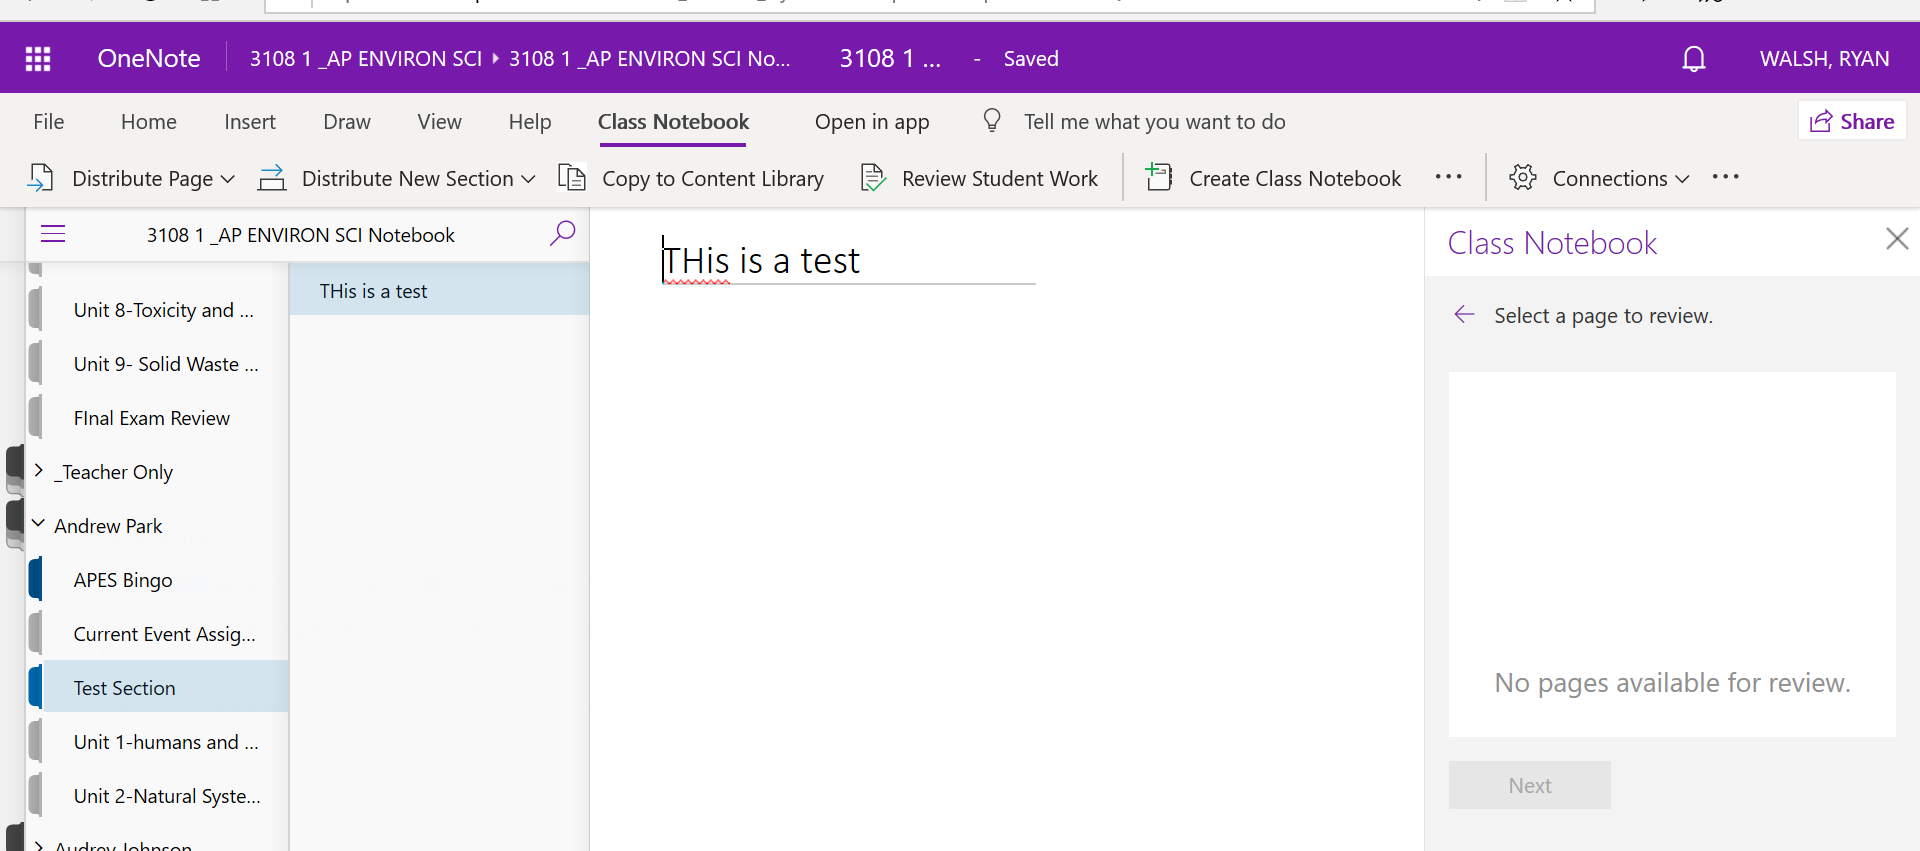Click Open in app

pyautogui.click(x=872, y=122)
